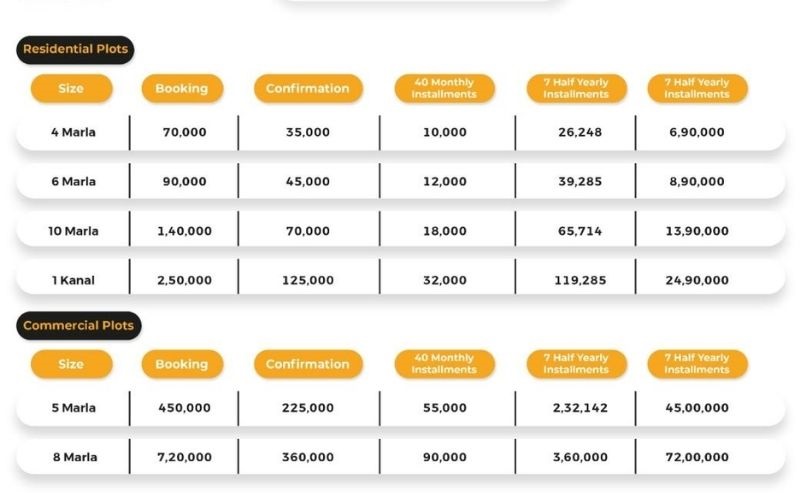The width and height of the screenshot is (800, 493).
Task: Click Size header in Residential Plots table
Action: [x=71, y=88]
